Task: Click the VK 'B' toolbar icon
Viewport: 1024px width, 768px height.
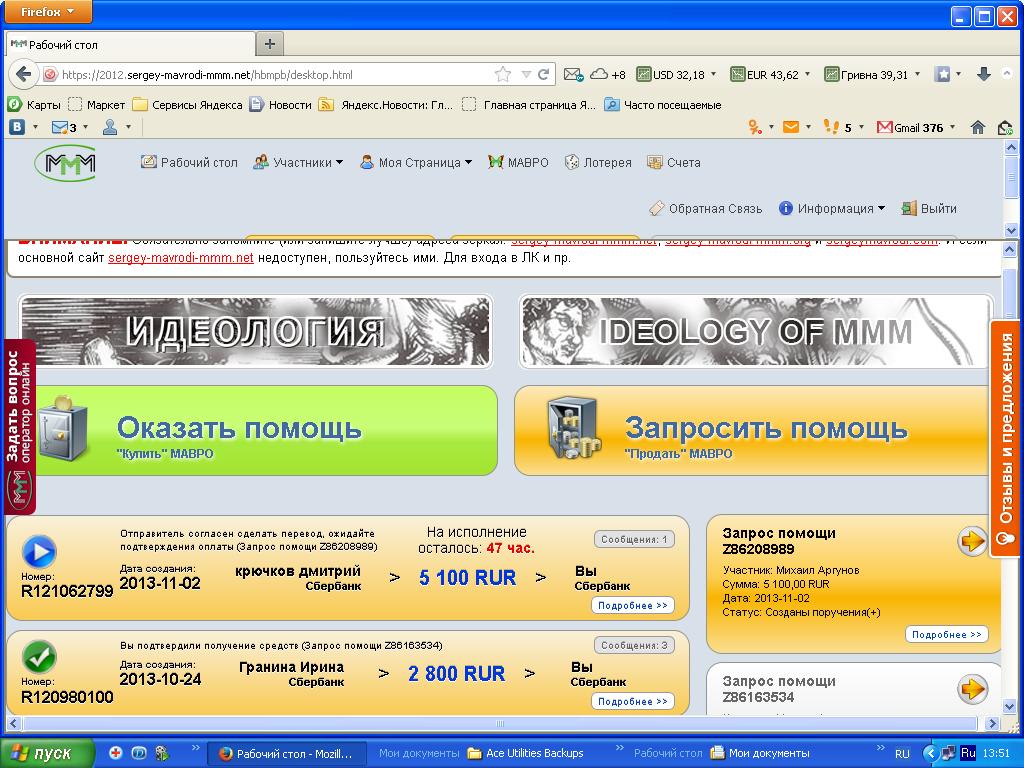Action: click(x=17, y=127)
